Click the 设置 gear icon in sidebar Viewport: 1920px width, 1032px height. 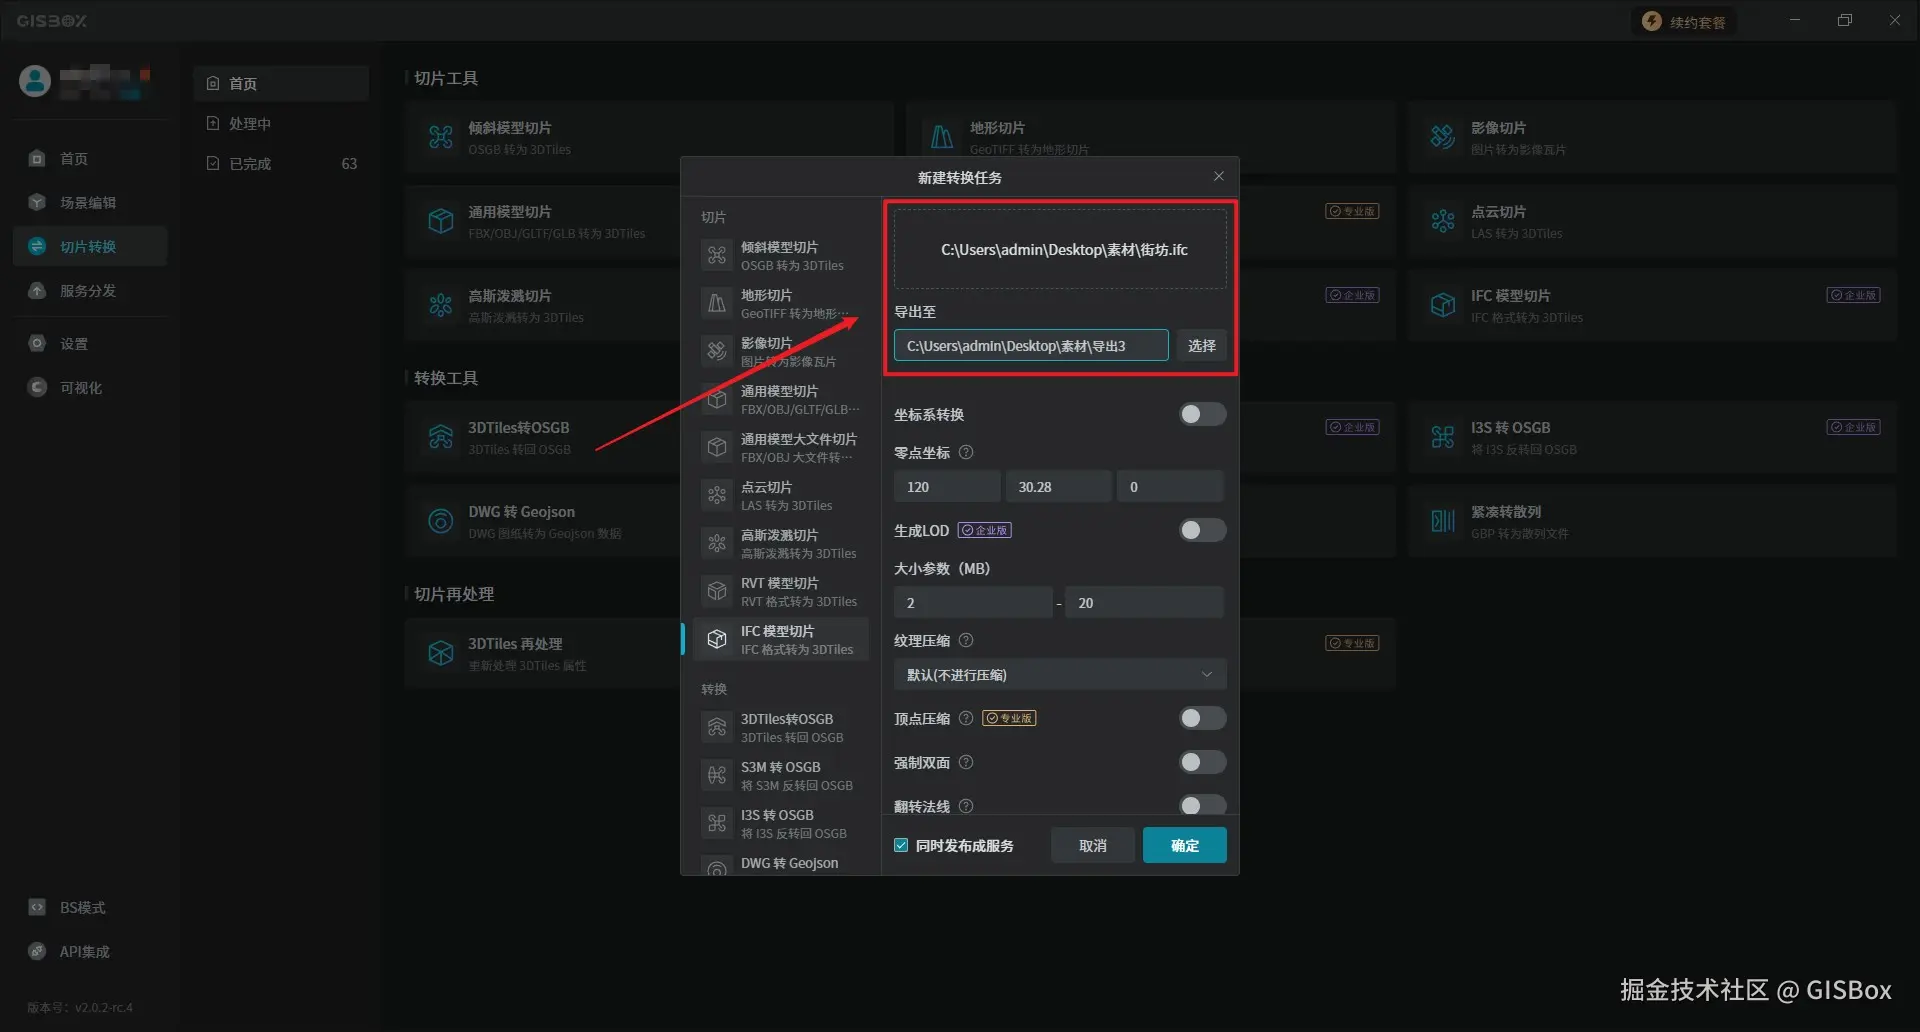(37, 343)
